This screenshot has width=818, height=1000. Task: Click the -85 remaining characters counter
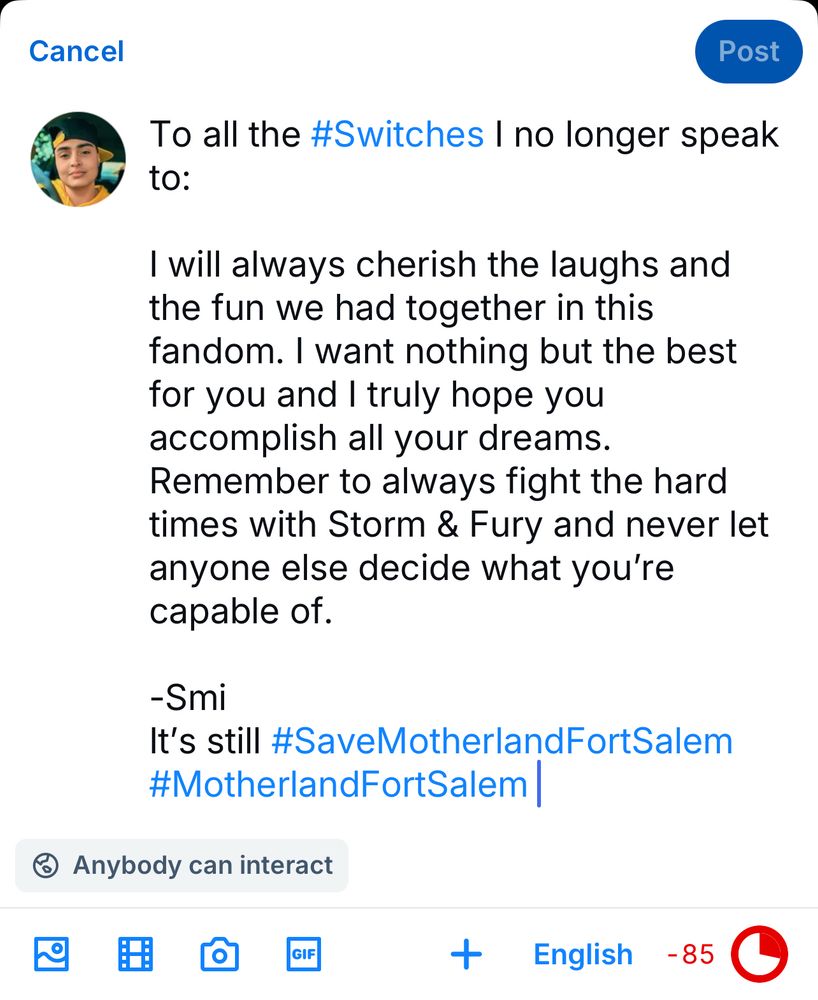coord(691,954)
